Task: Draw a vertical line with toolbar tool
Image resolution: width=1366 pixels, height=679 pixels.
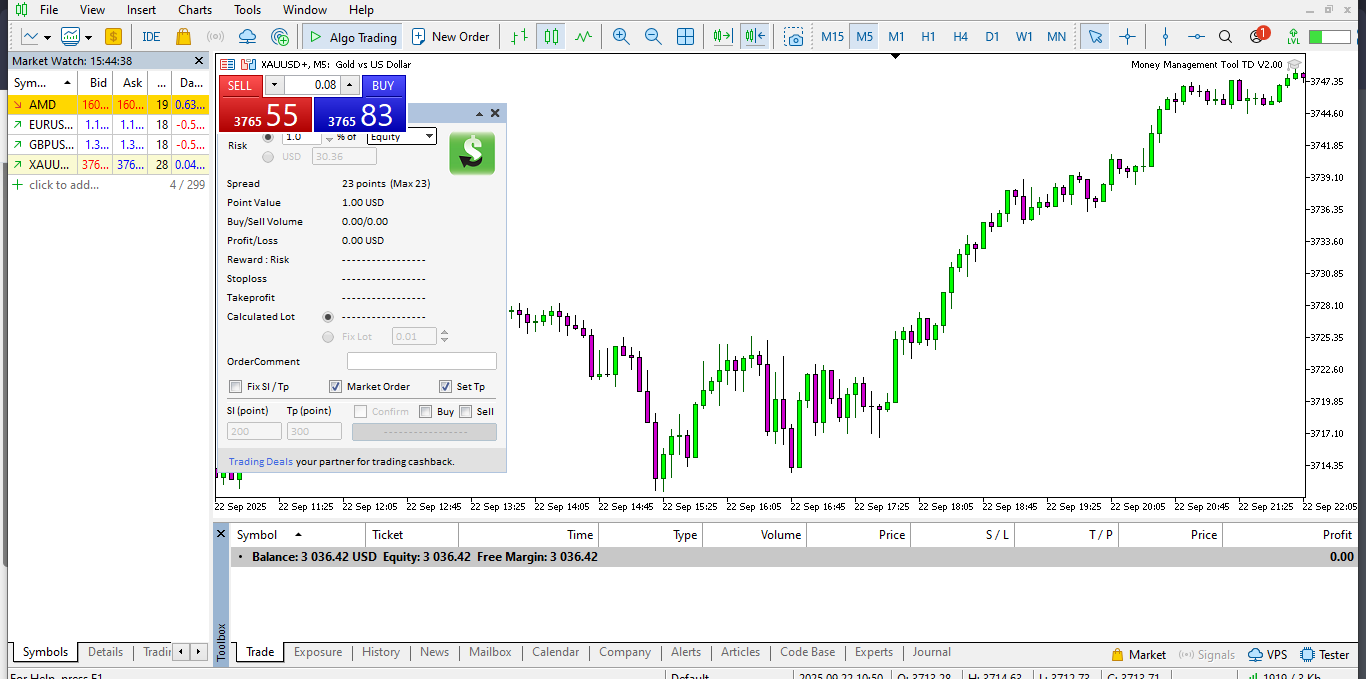Action: click(1165, 37)
